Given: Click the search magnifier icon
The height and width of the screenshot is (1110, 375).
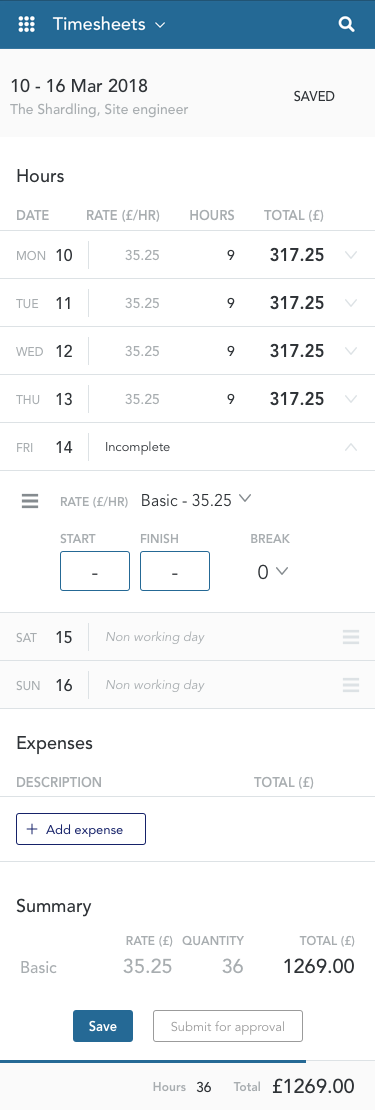Looking at the screenshot, I should click(x=347, y=25).
